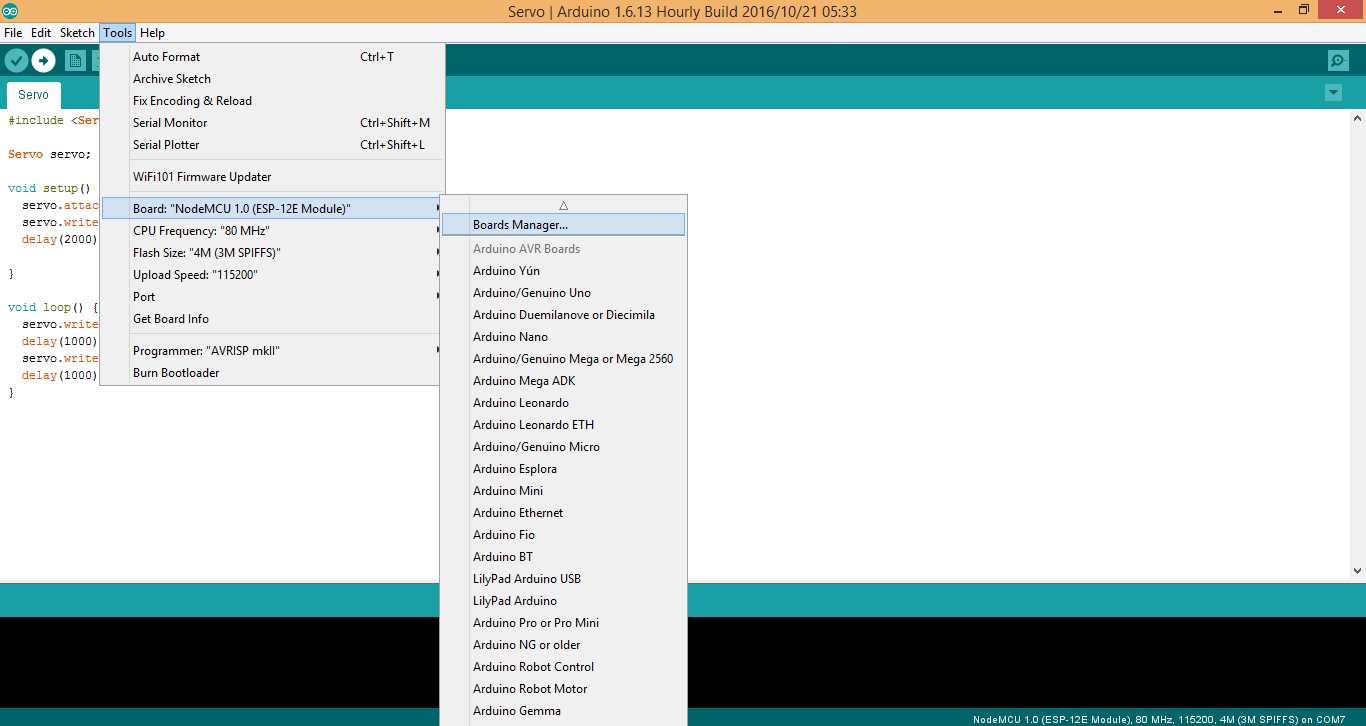The image size is (1366, 726).
Task: Open the Help menu
Action: coord(152,33)
